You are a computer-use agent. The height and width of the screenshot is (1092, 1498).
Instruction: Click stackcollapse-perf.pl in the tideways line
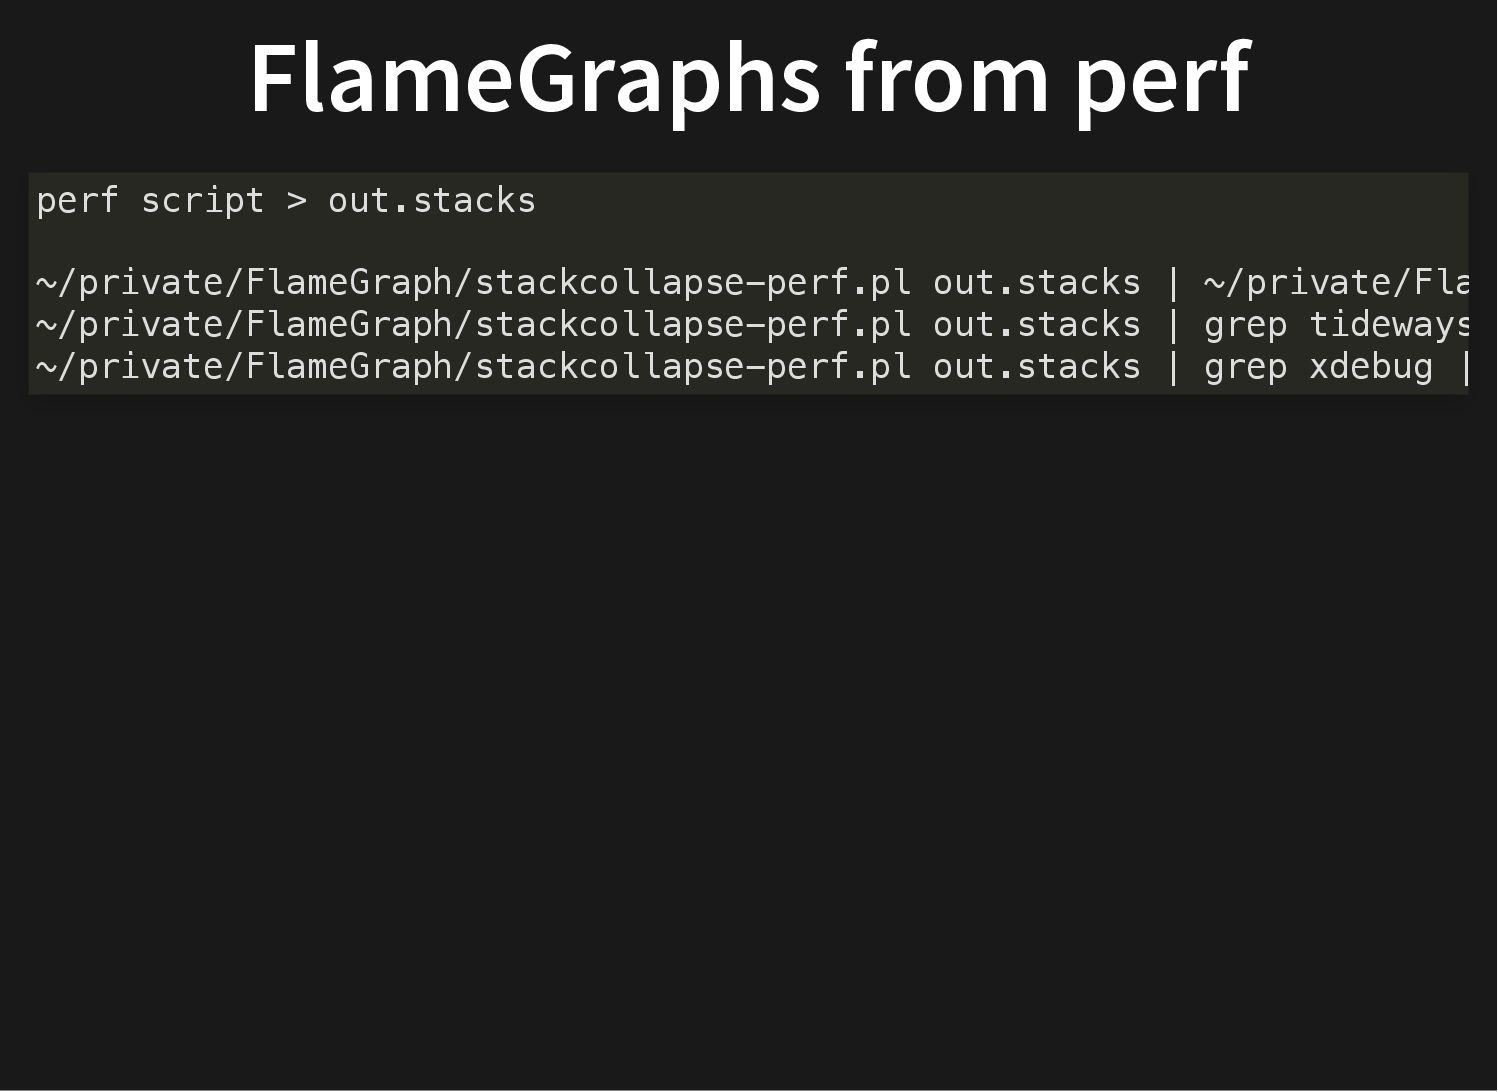point(693,325)
